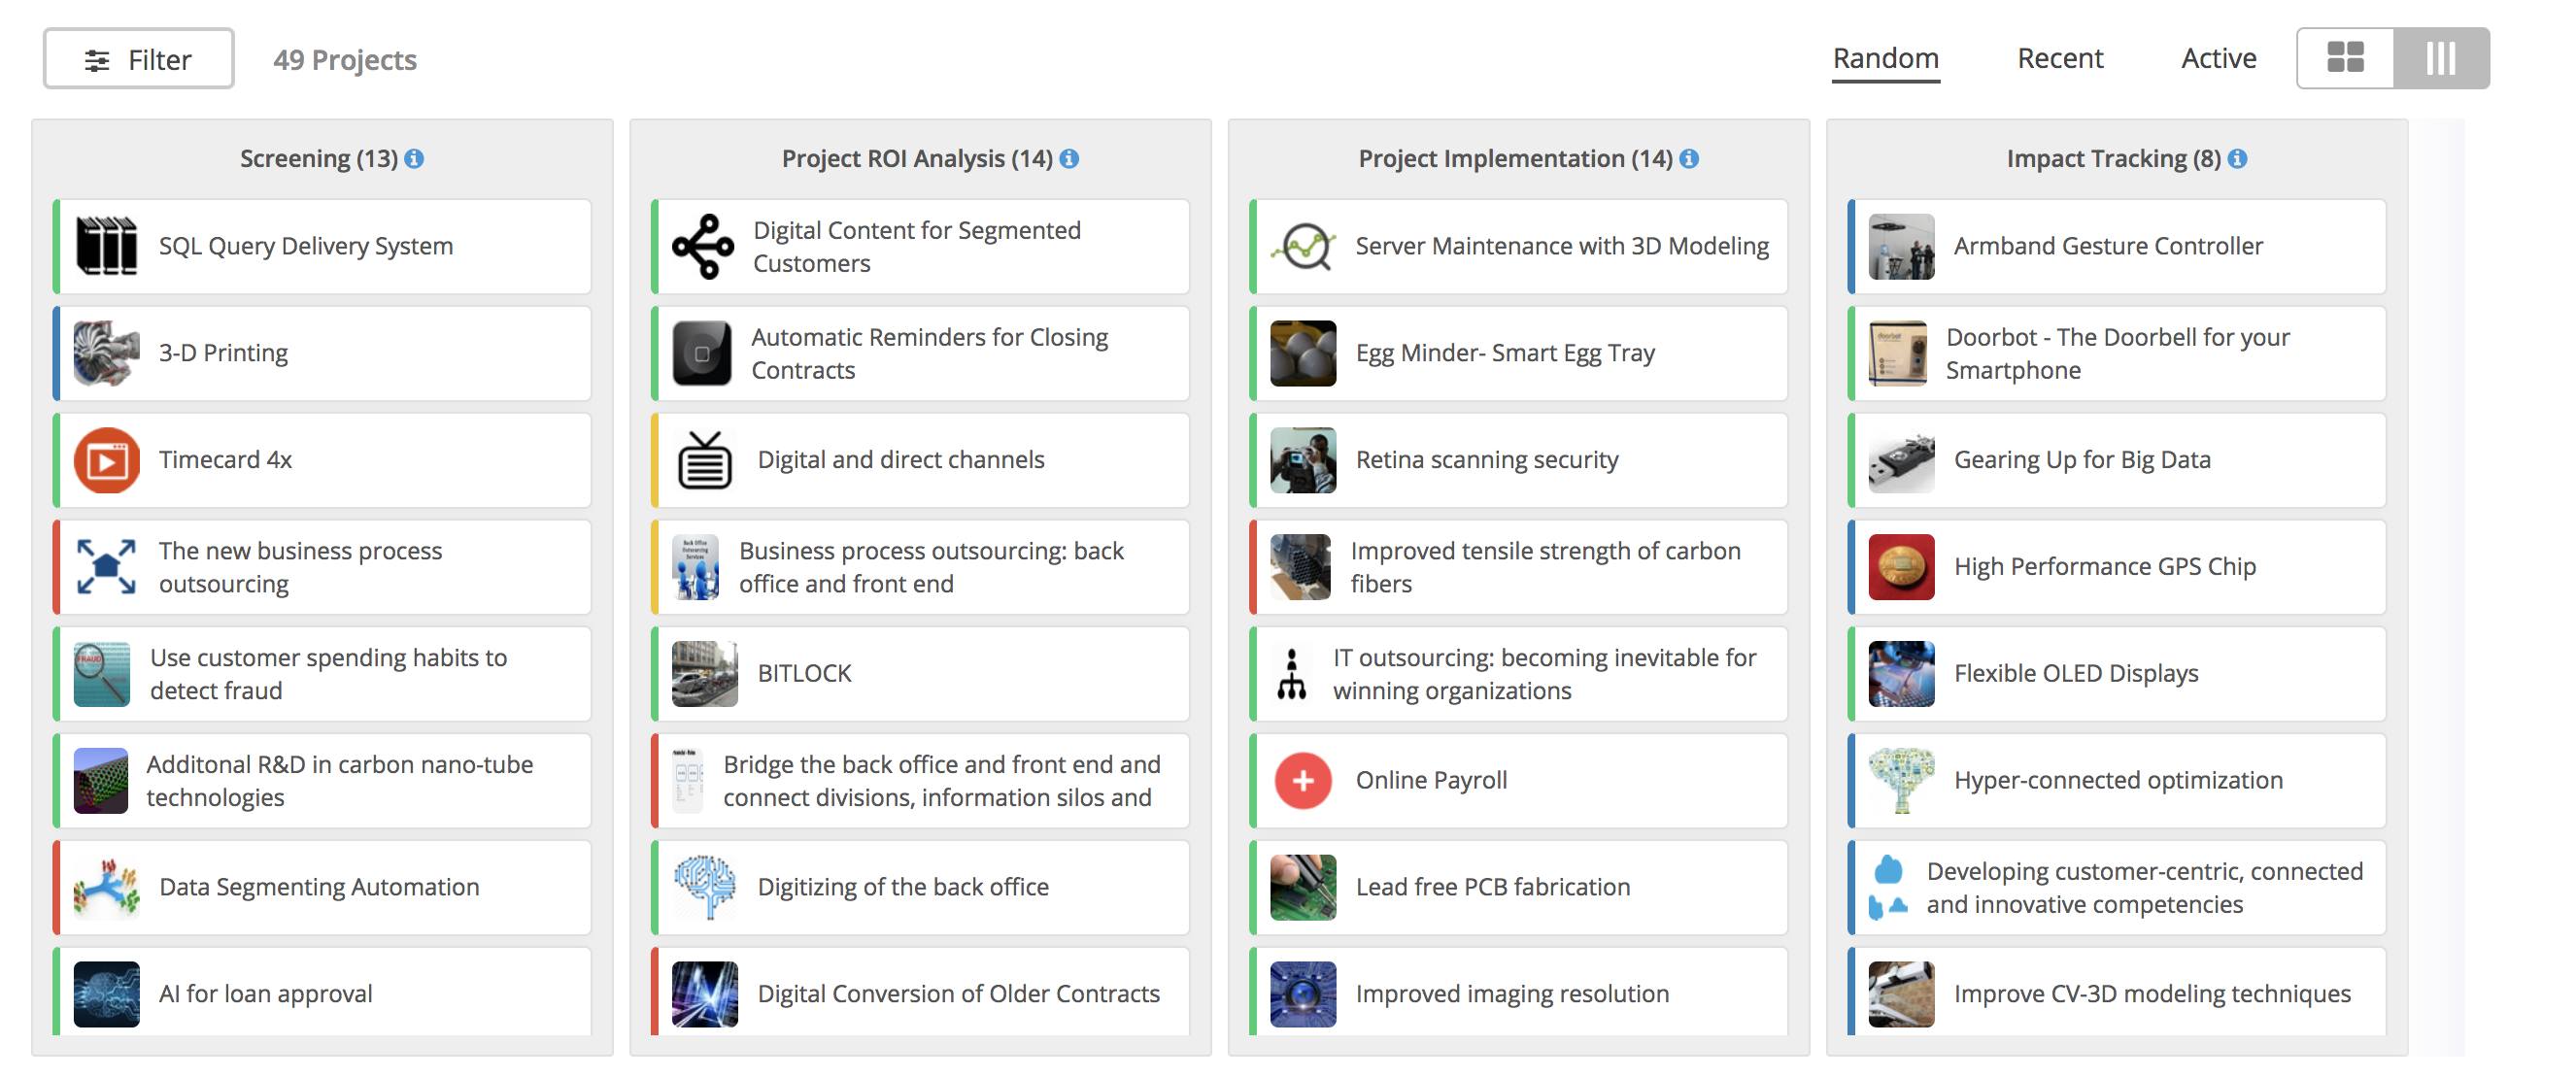Click the Digital Content share-nodes icon
Screen dimensions: 2576x1078
[x=703, y=247]
